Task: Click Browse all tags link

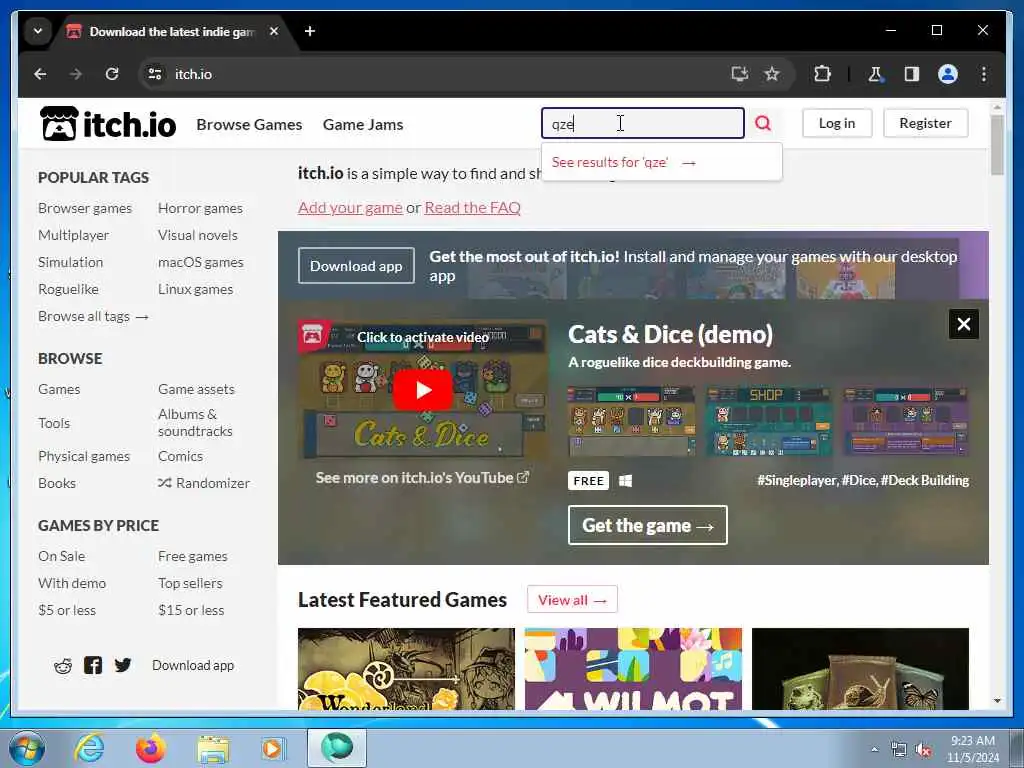Action: [93, 316]
